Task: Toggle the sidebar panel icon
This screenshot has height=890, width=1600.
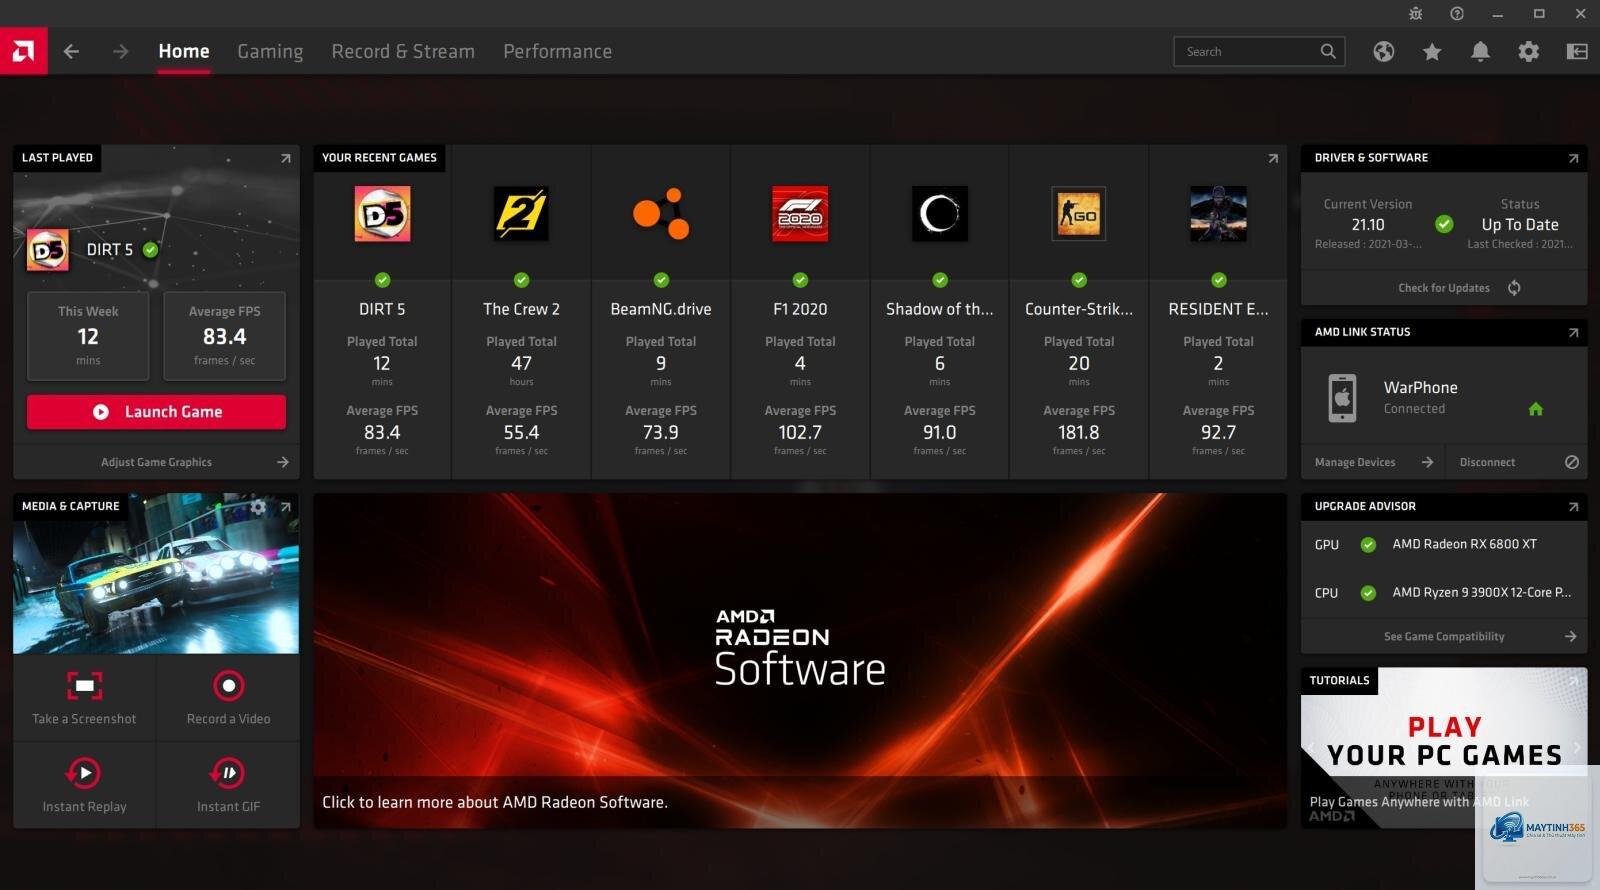Action: tap(1577, 51)
